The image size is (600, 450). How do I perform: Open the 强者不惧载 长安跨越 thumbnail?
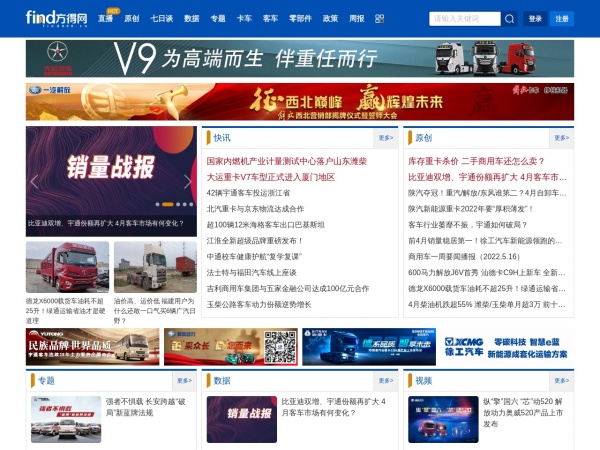[x=66, y=419]
